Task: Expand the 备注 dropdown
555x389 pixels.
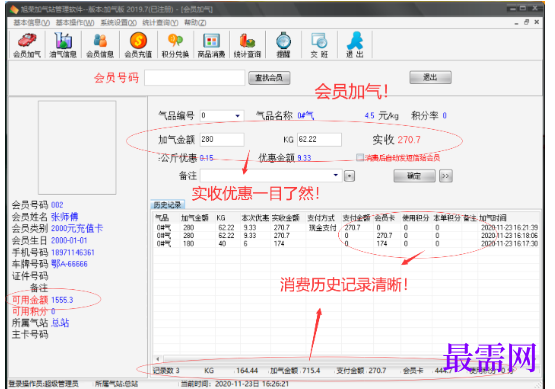Action: click(336, 175)
